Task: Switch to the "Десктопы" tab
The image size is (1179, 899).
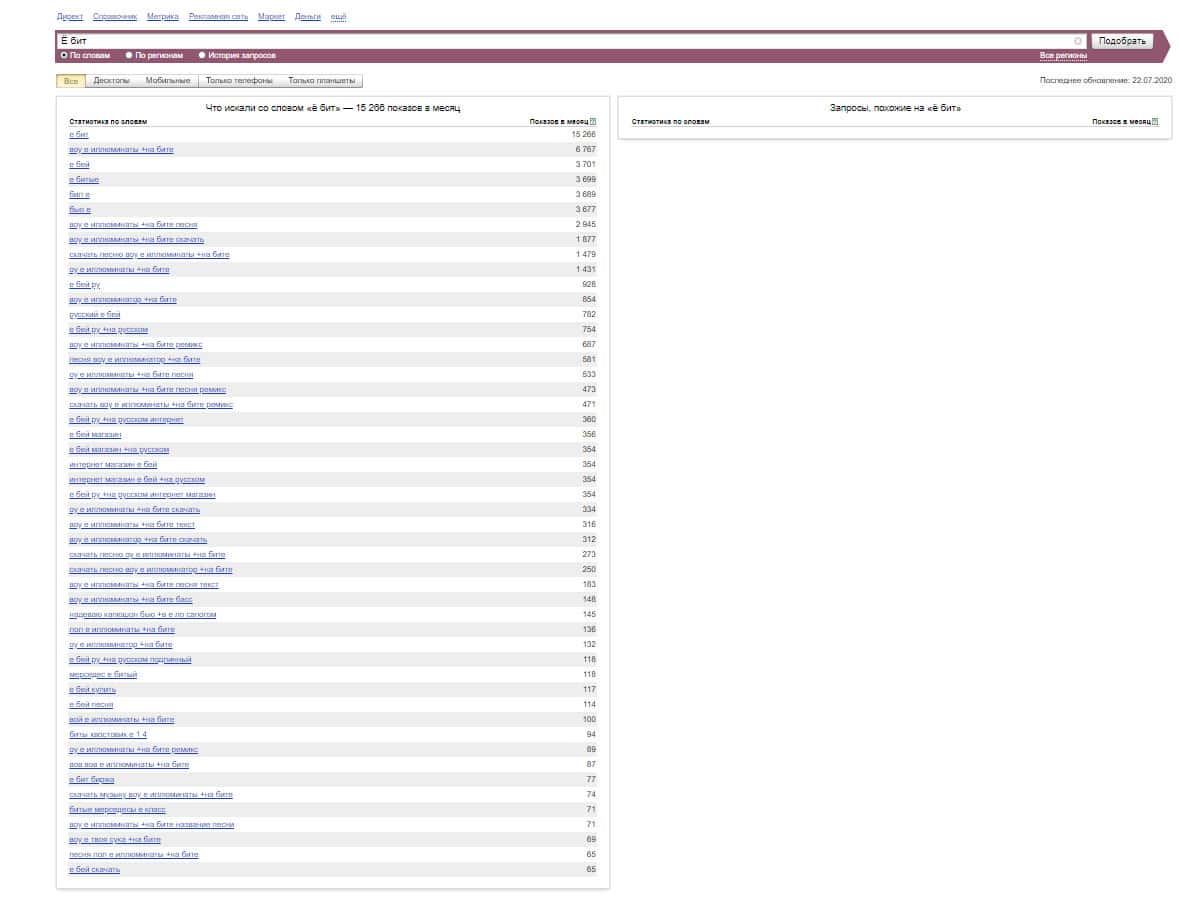Action: 112,81
